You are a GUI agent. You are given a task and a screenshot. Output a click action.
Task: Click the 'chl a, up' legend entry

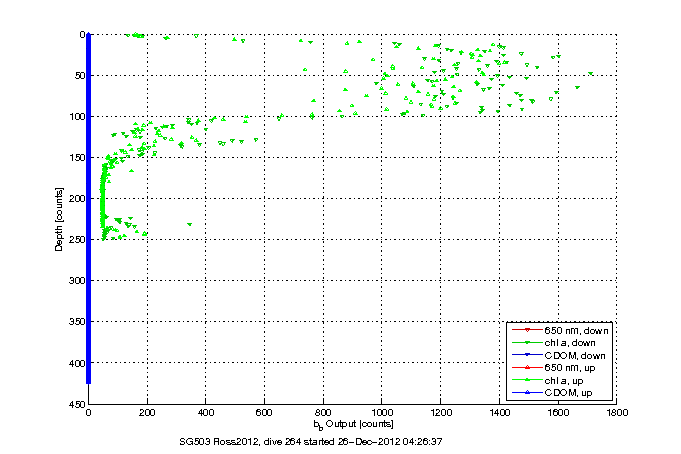tap(548, 381)
